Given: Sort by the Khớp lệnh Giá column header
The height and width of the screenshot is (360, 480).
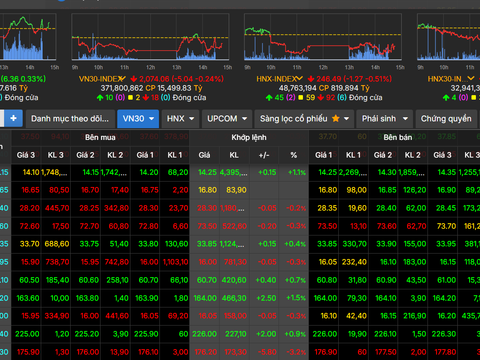Looking at the screenshot, I should tap(204, 155).
